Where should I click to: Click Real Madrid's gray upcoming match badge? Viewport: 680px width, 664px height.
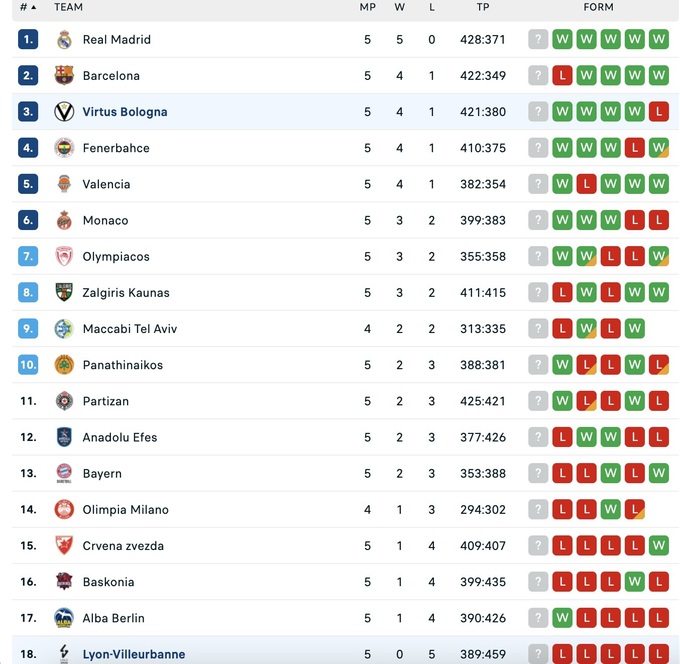click(x=538, y=40)
